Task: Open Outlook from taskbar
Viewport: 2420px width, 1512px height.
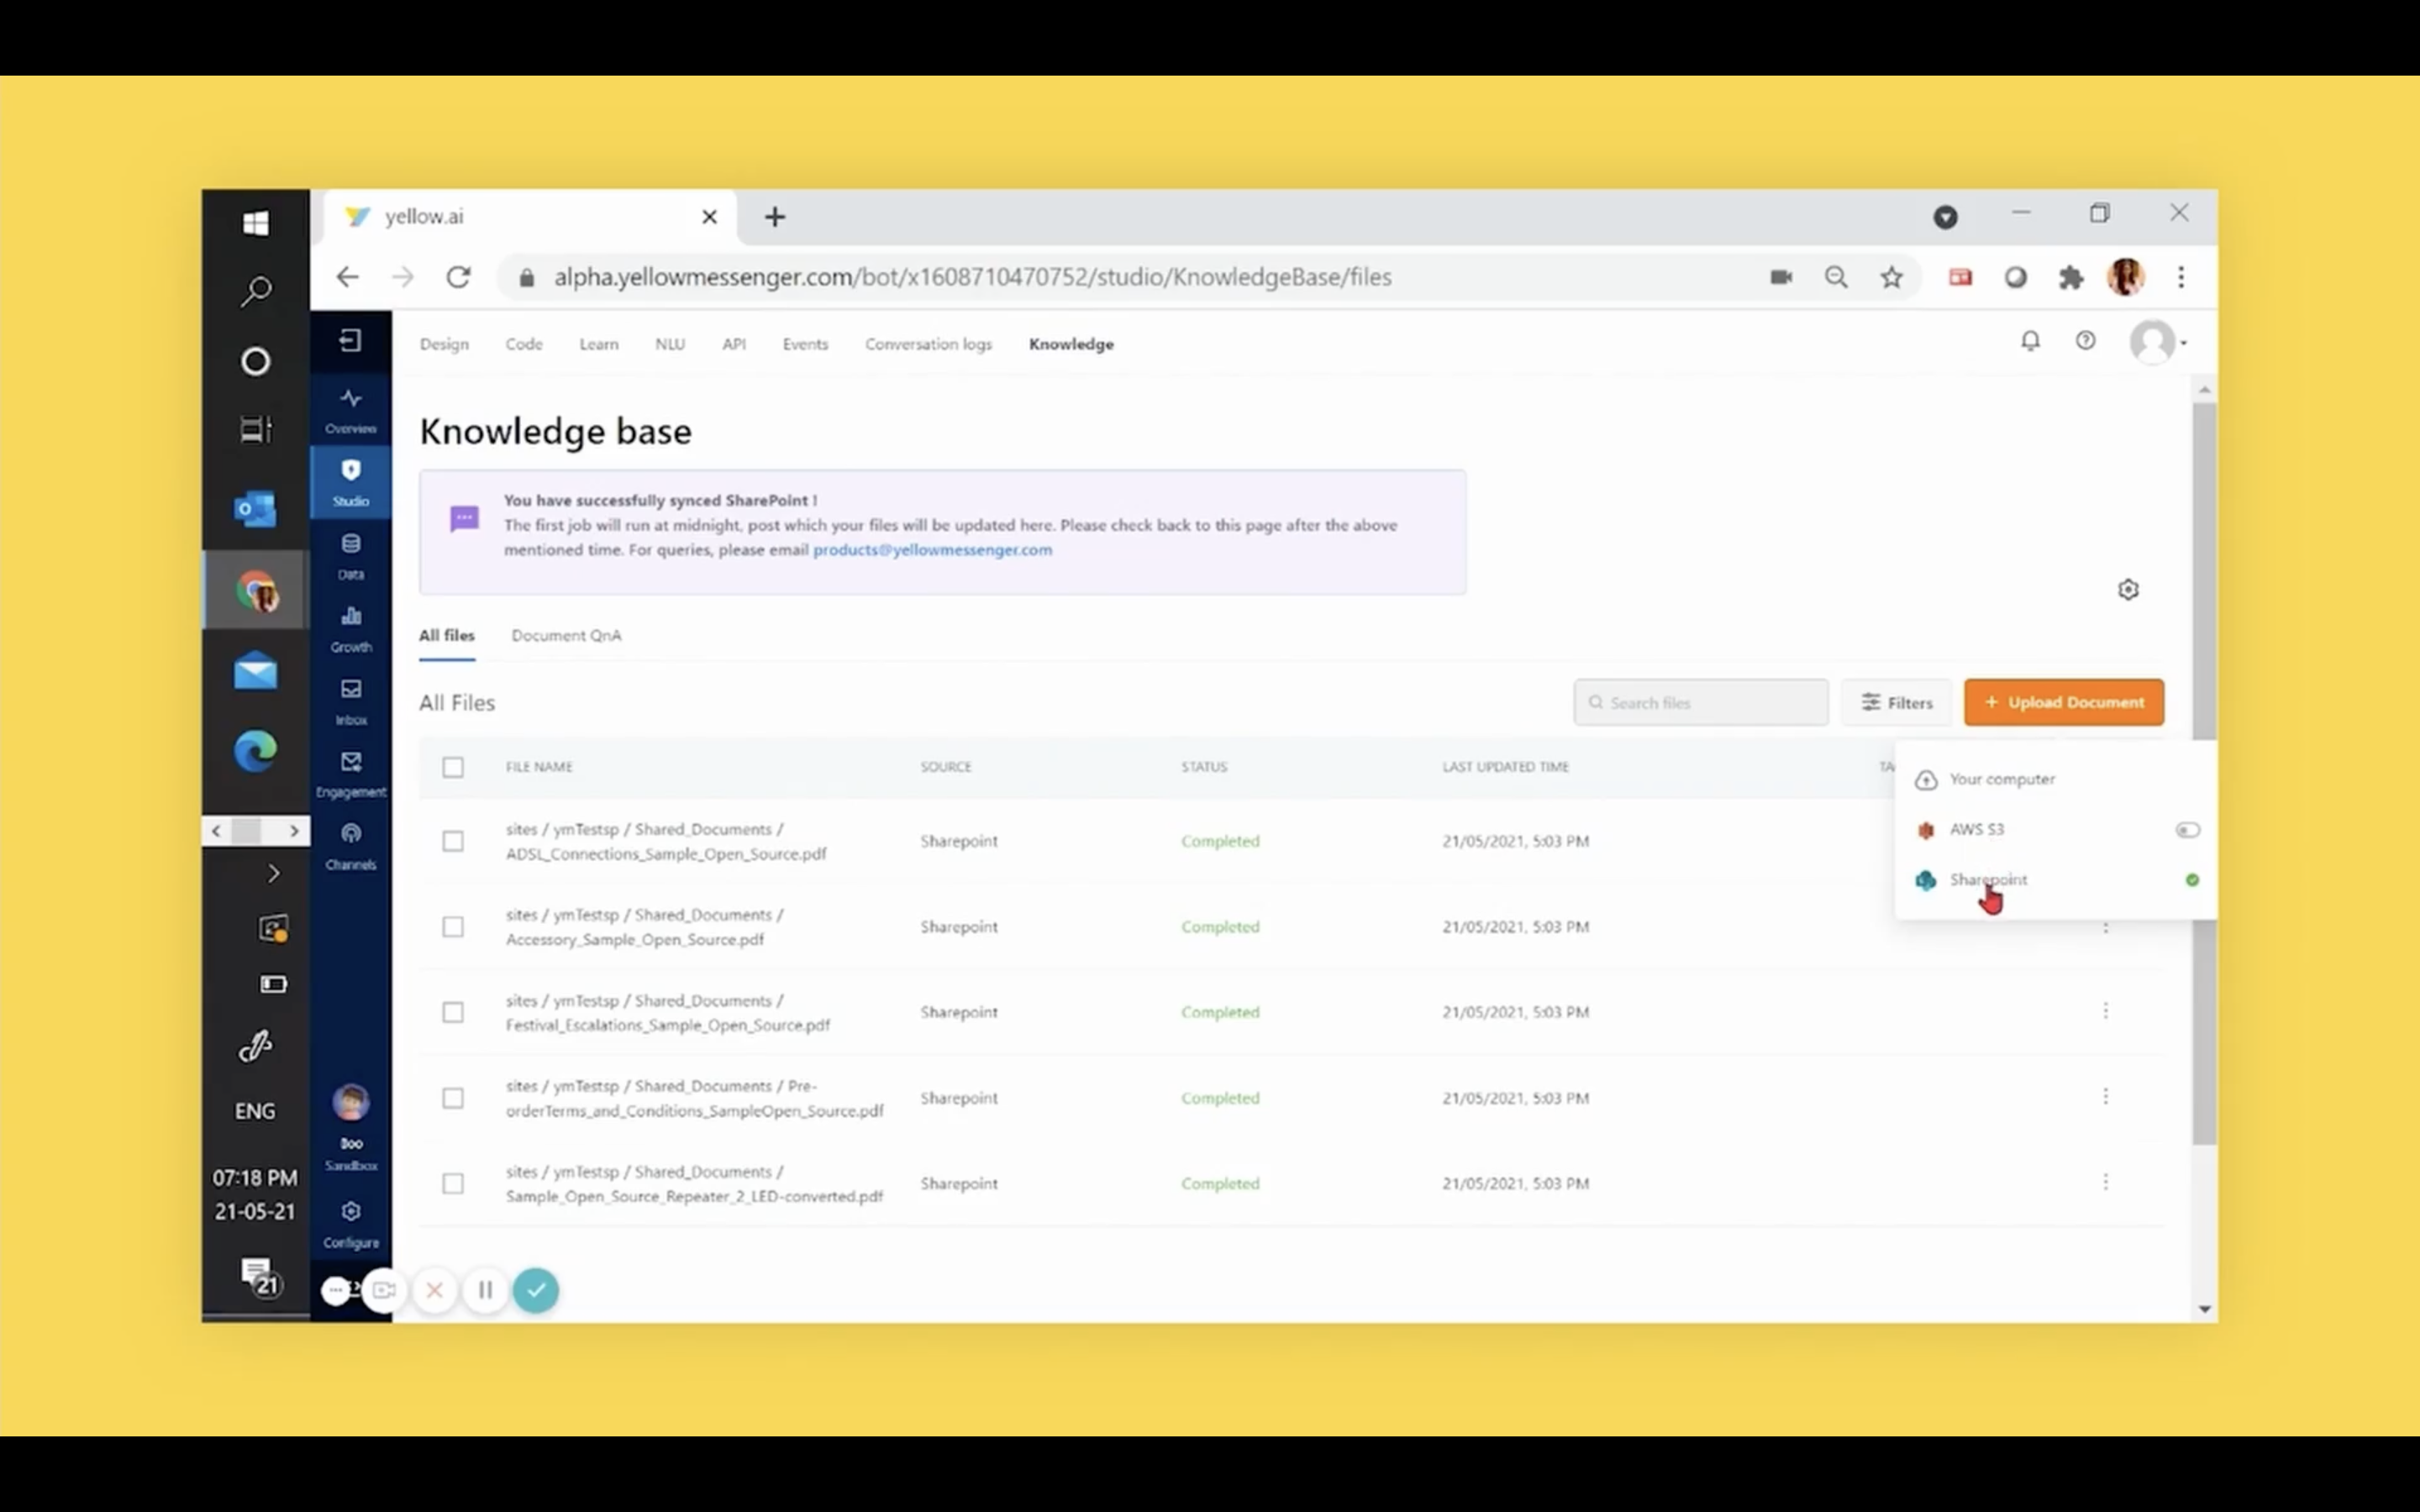Action: 256,509
